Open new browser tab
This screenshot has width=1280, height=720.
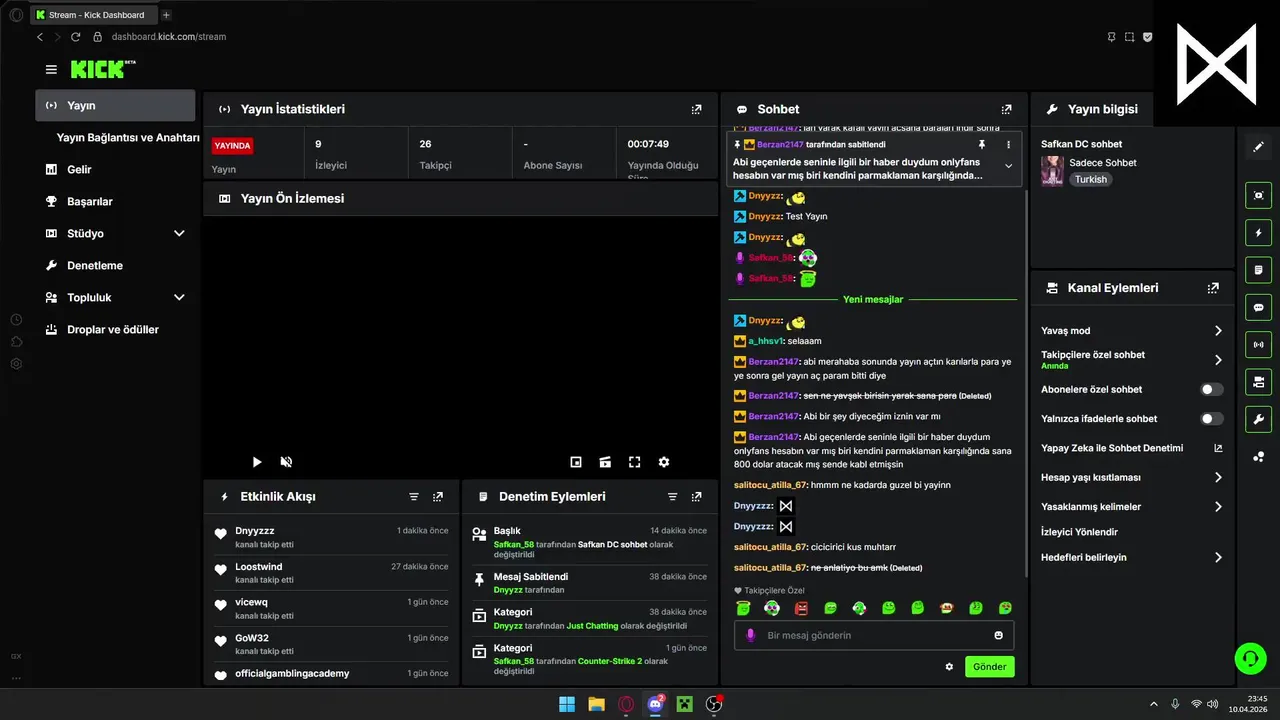tap(166, 15)
